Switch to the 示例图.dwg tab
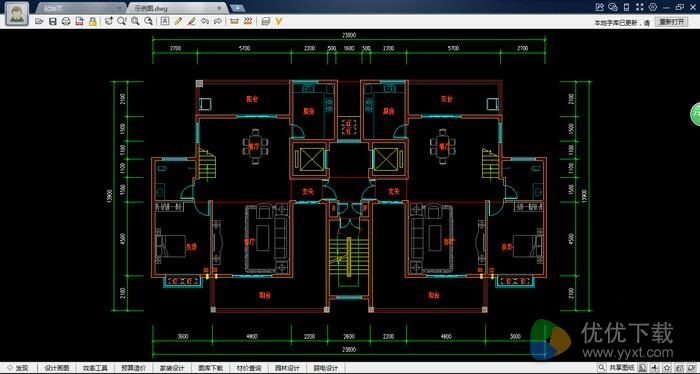This screenshot has height=374, width=700. [151, 8]
